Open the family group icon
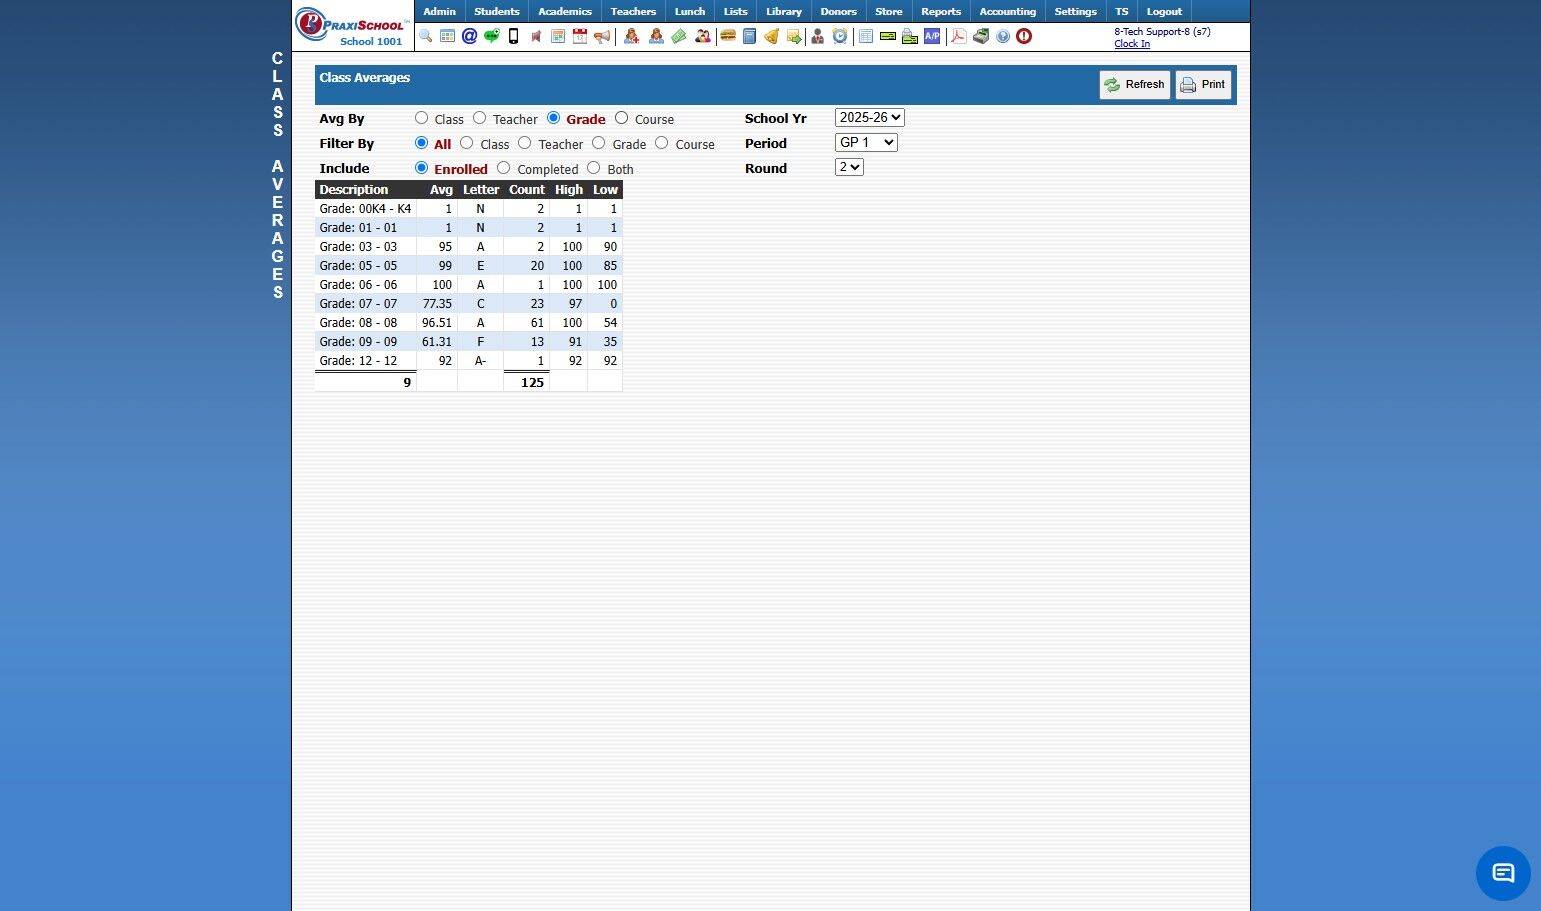Image resolution: width=1541 pixels, height=911 pixels. (x=703, y=36)
